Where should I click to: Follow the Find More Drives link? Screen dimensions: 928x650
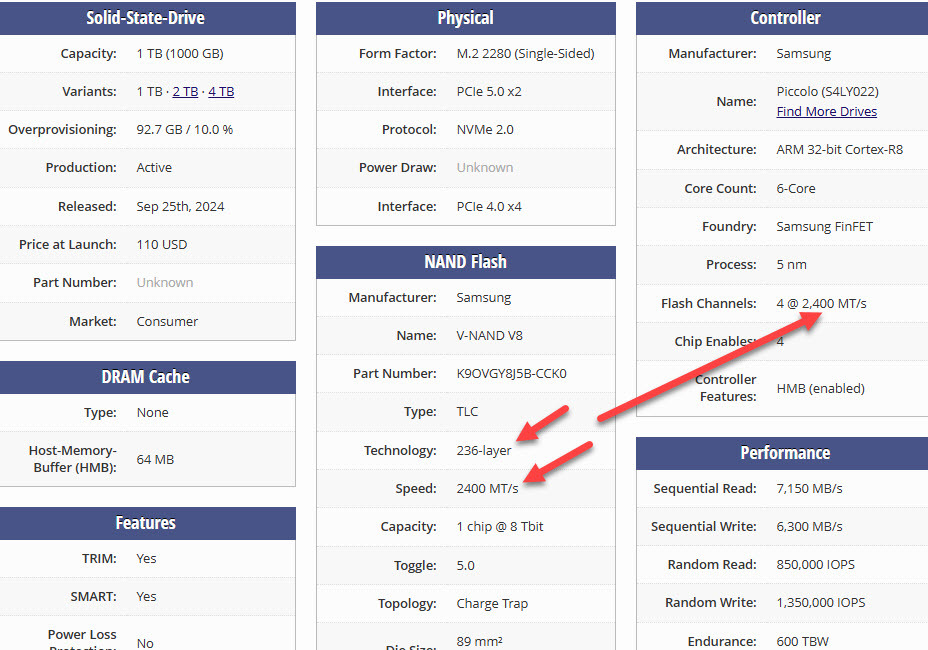coord(826,112)
